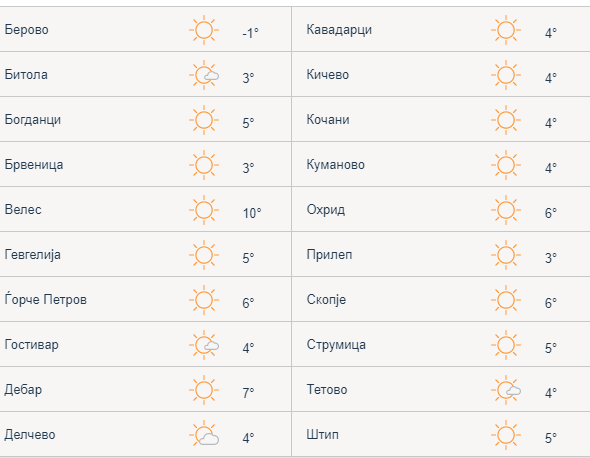Click the sun icon next to Штип
This screenshot has width=590, height=458.
pos(506,435)
